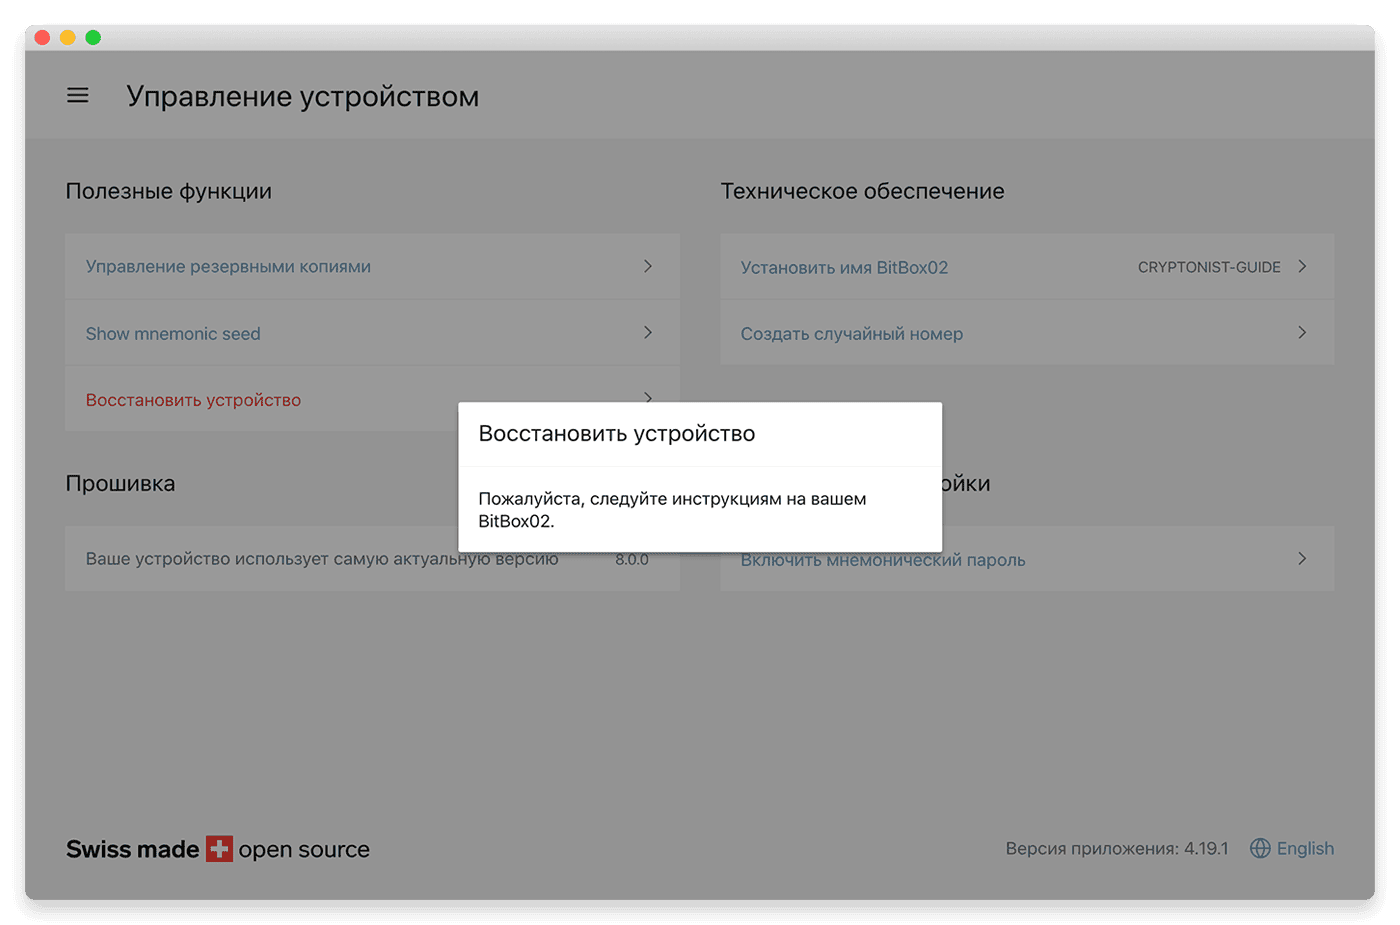This screenshot has height=925, width=1400.
Task: Click dialog text Пожалуйста, следуйте инструкциям
Action: [672, 509]
